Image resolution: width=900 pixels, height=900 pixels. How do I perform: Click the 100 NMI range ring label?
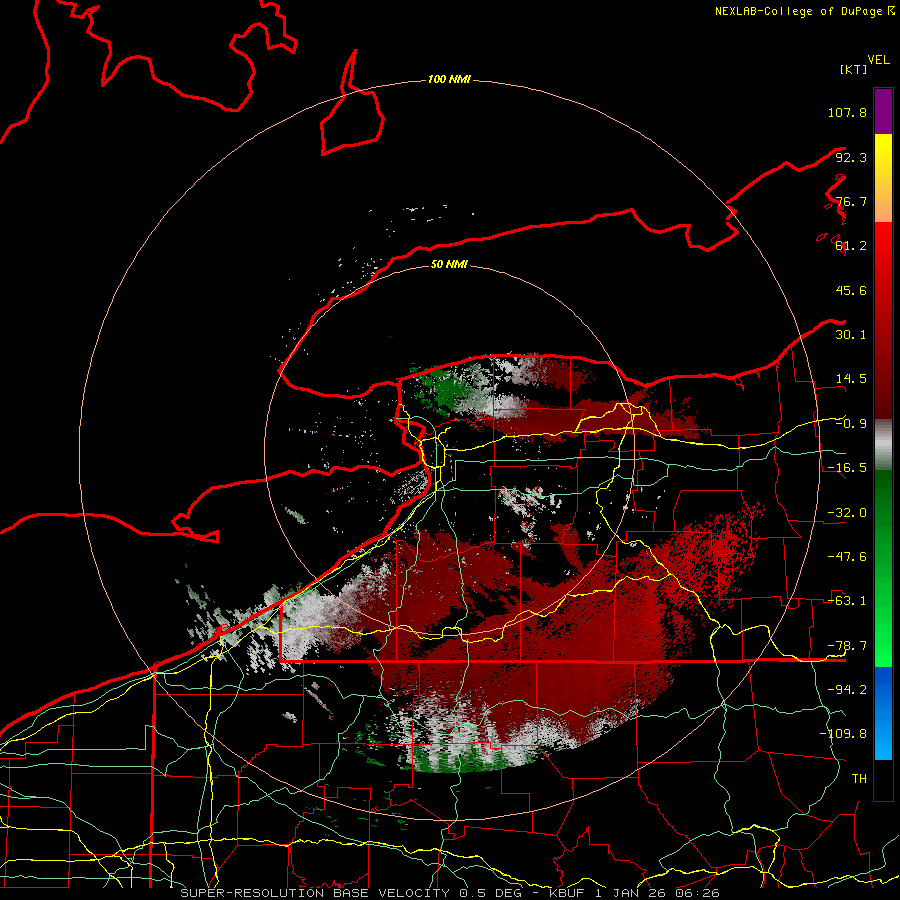449,79
